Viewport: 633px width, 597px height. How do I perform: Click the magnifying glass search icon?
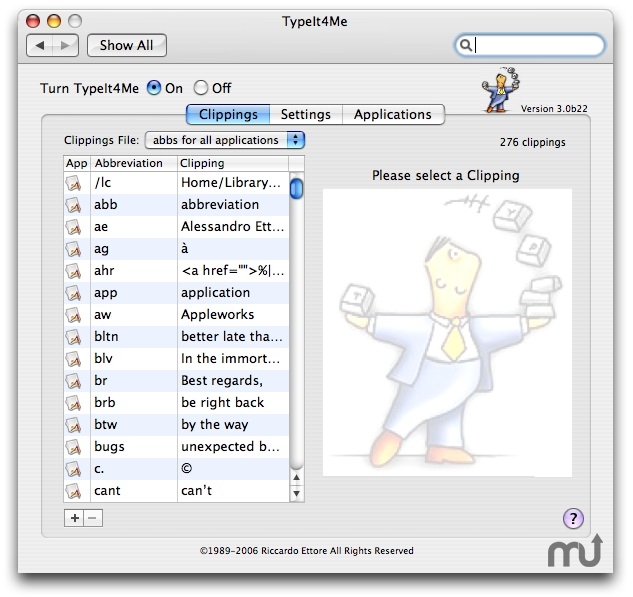point(465,45)
